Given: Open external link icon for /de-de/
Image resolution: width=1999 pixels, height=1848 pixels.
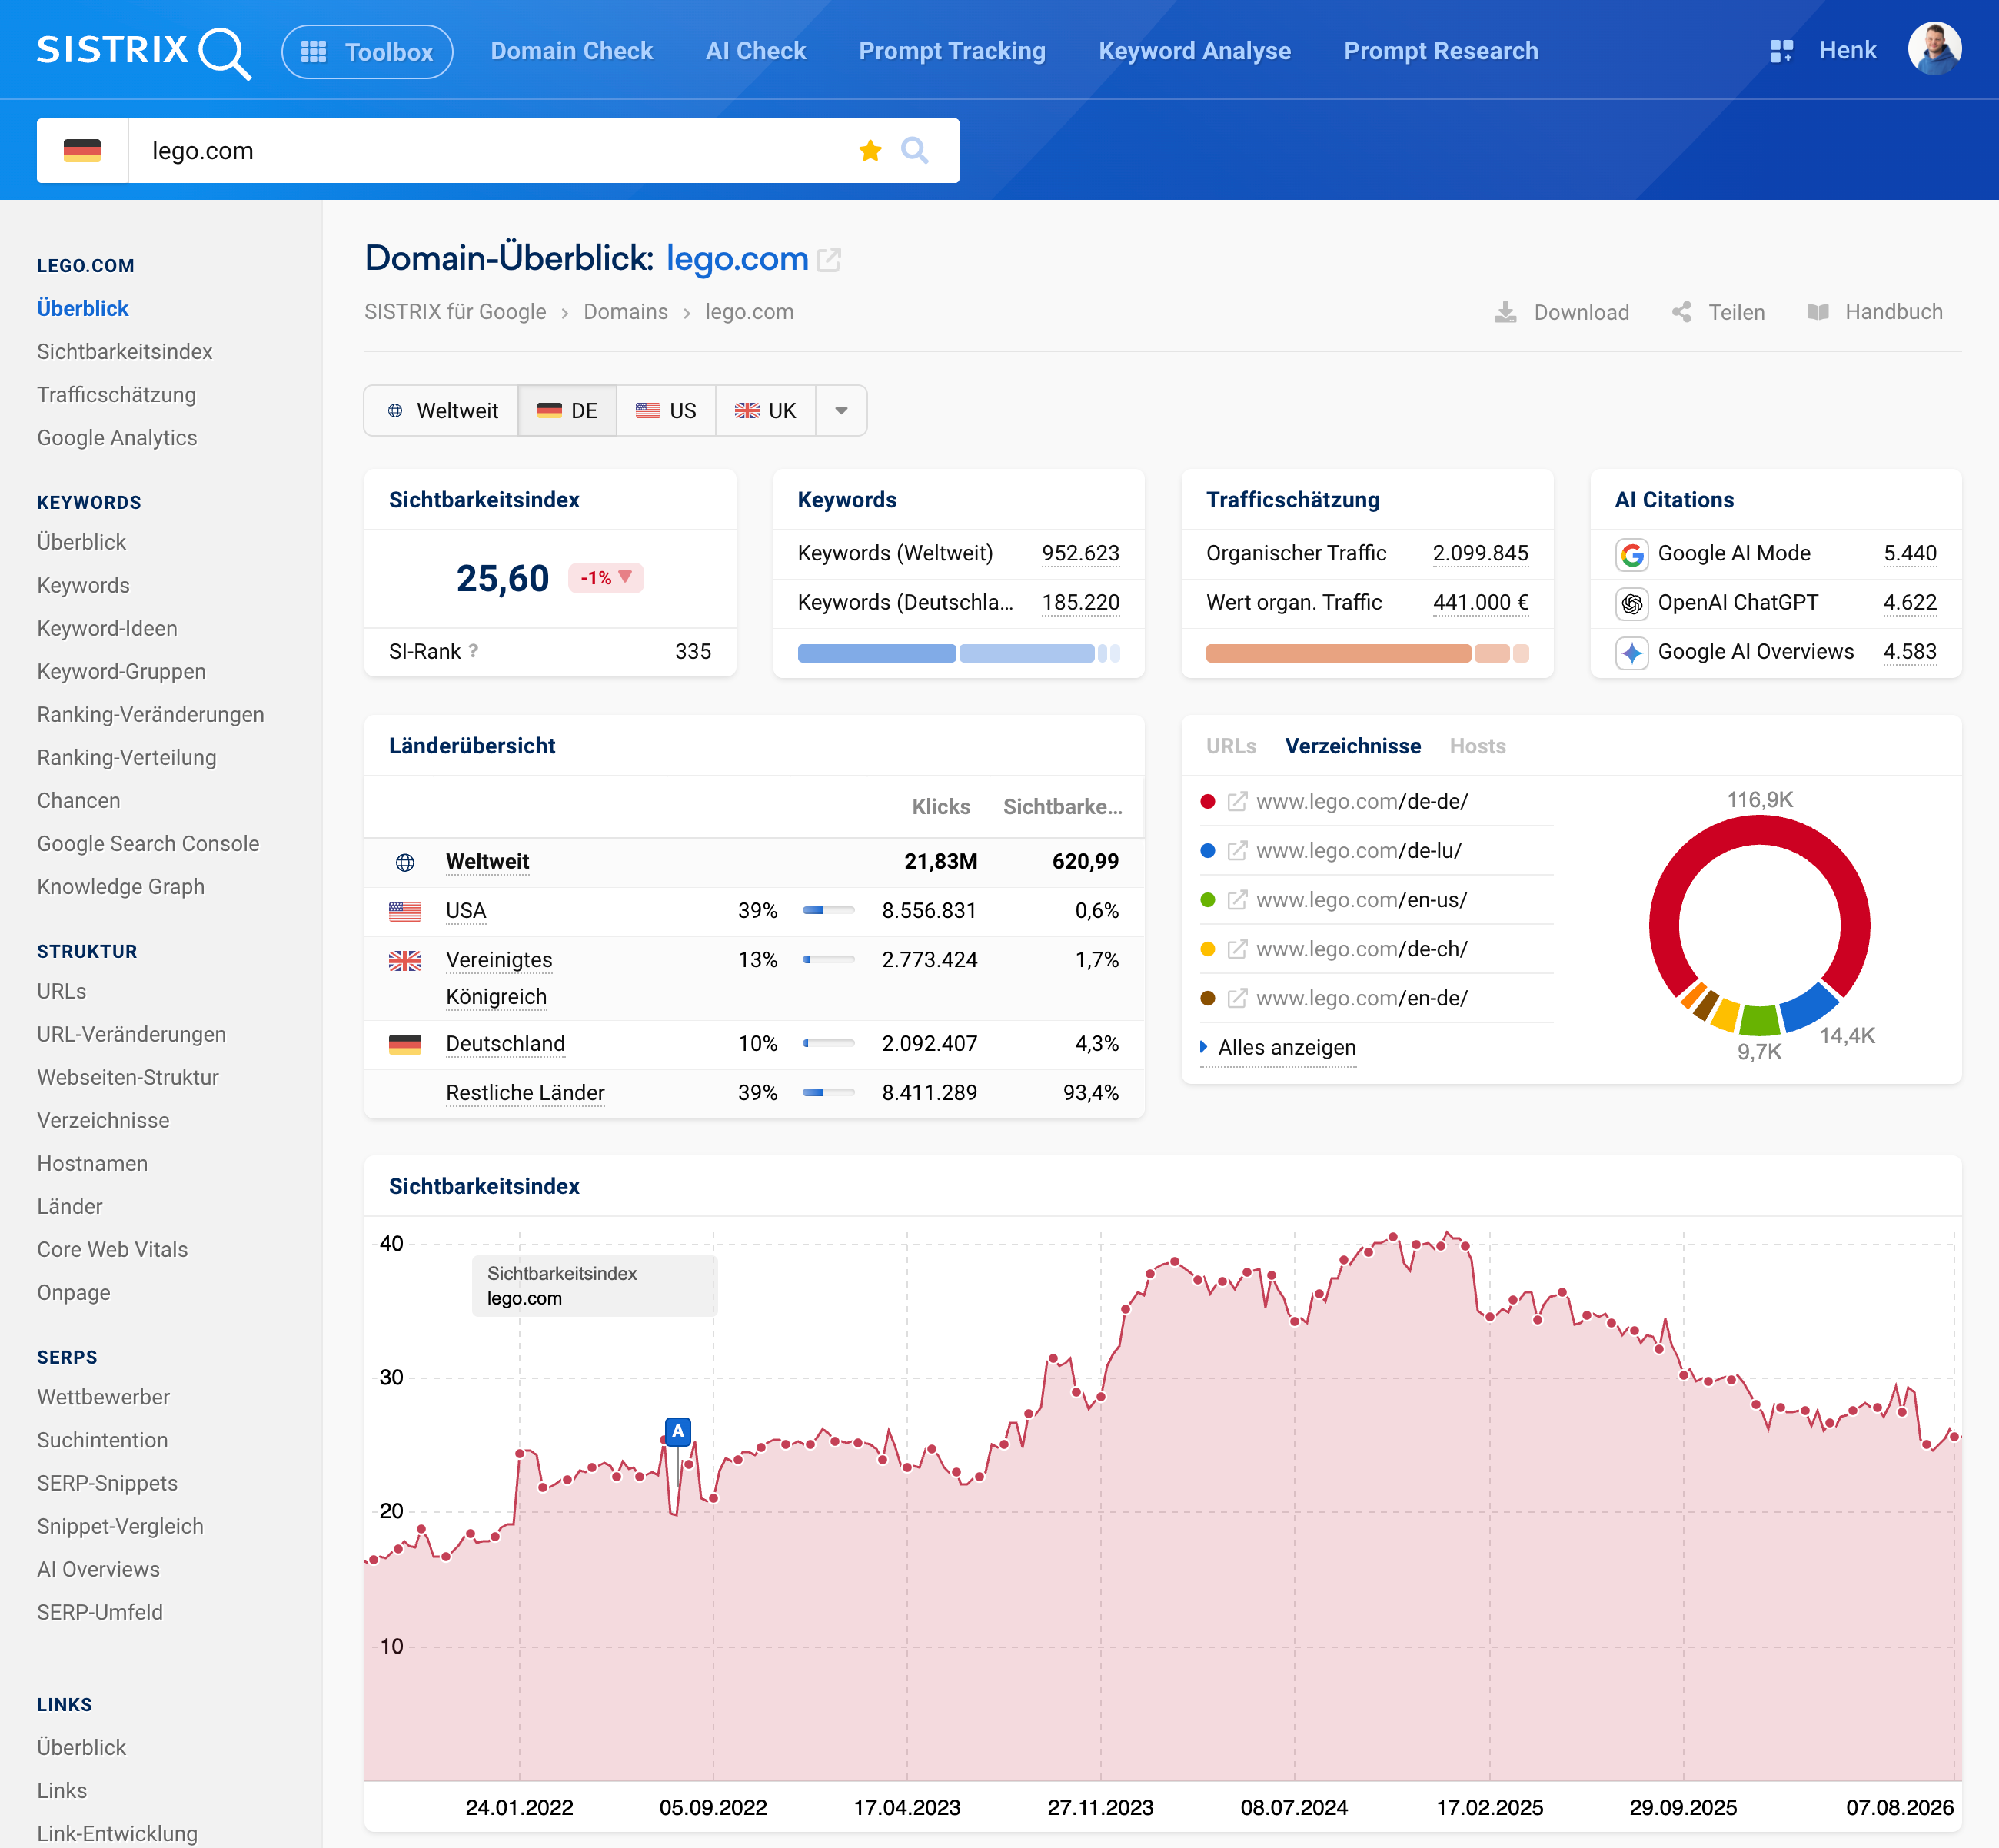Looking at the screenshot, I should coord(1237,802).
